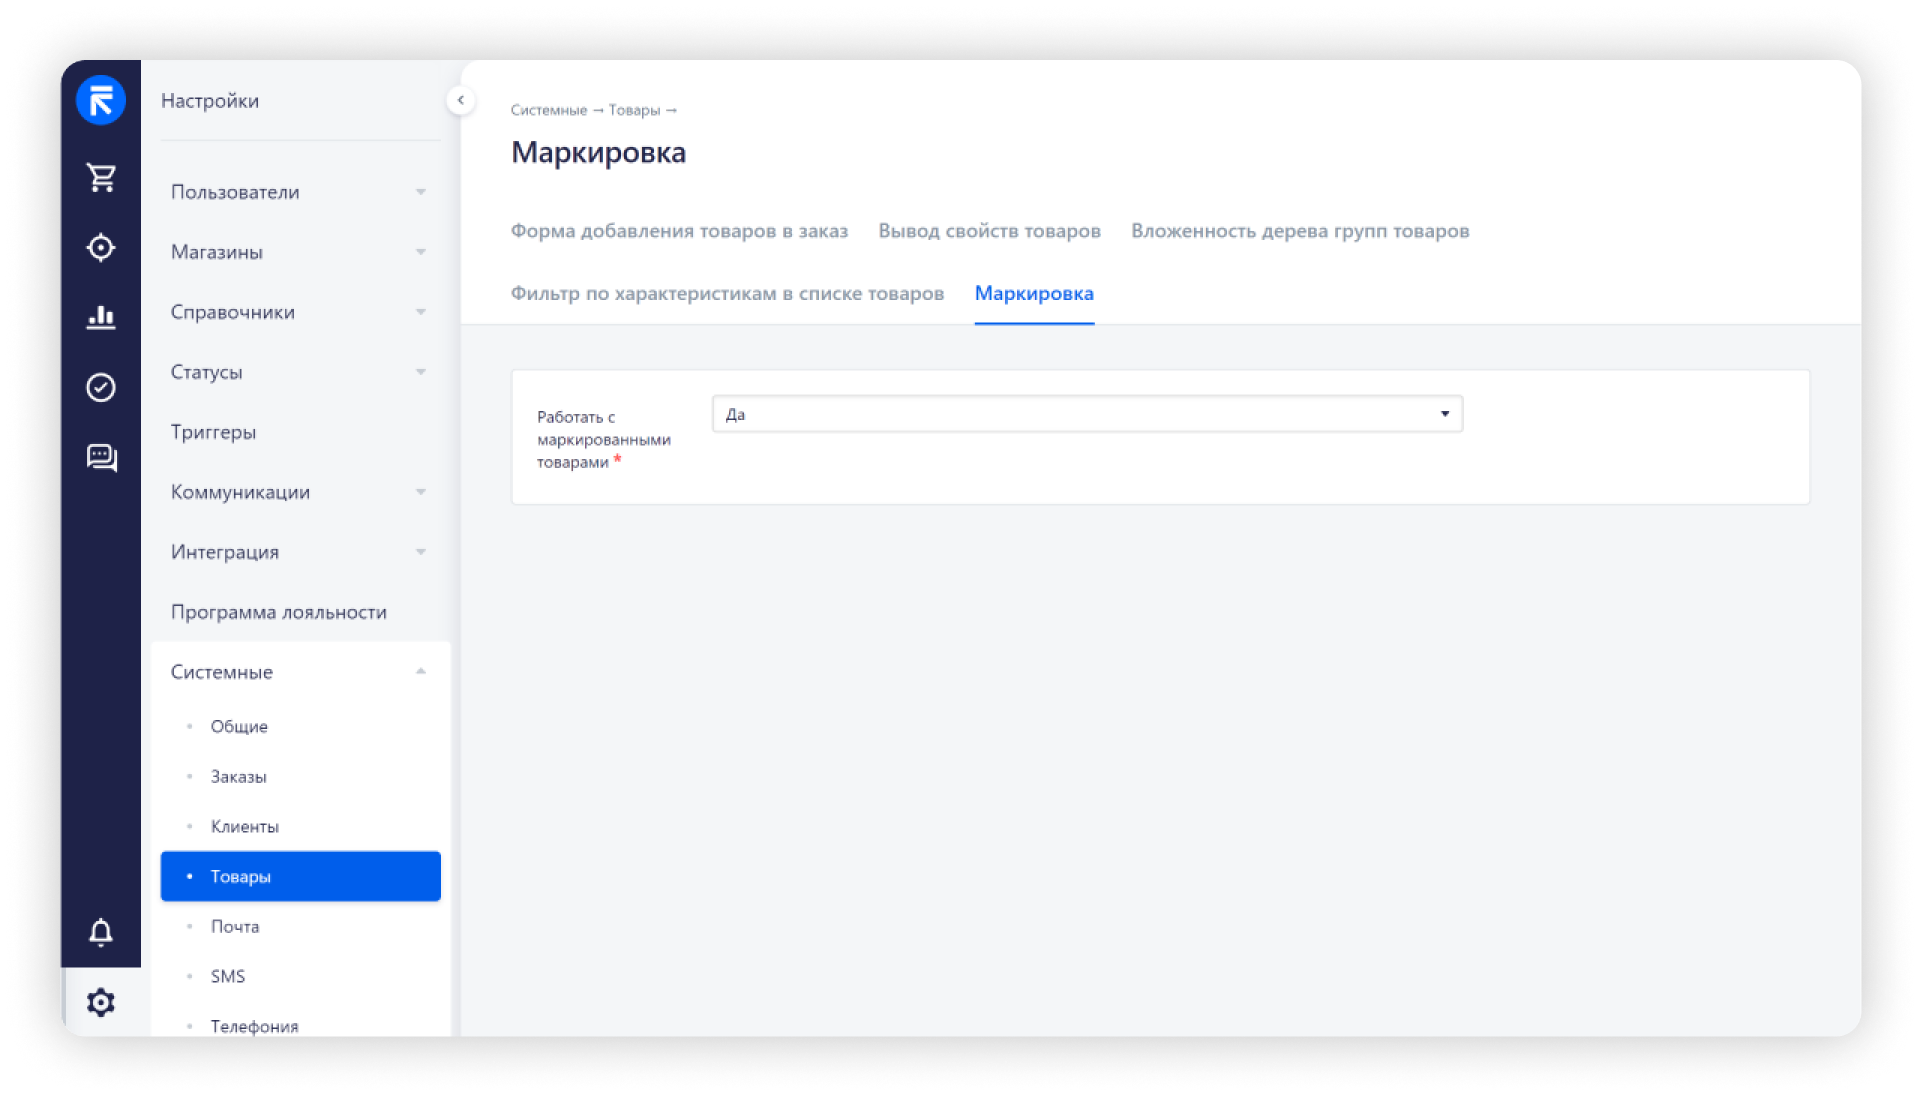This screenshot has height=1097, width=1922.
Task: Open the orders shopping cart icon
Action: 101,177
